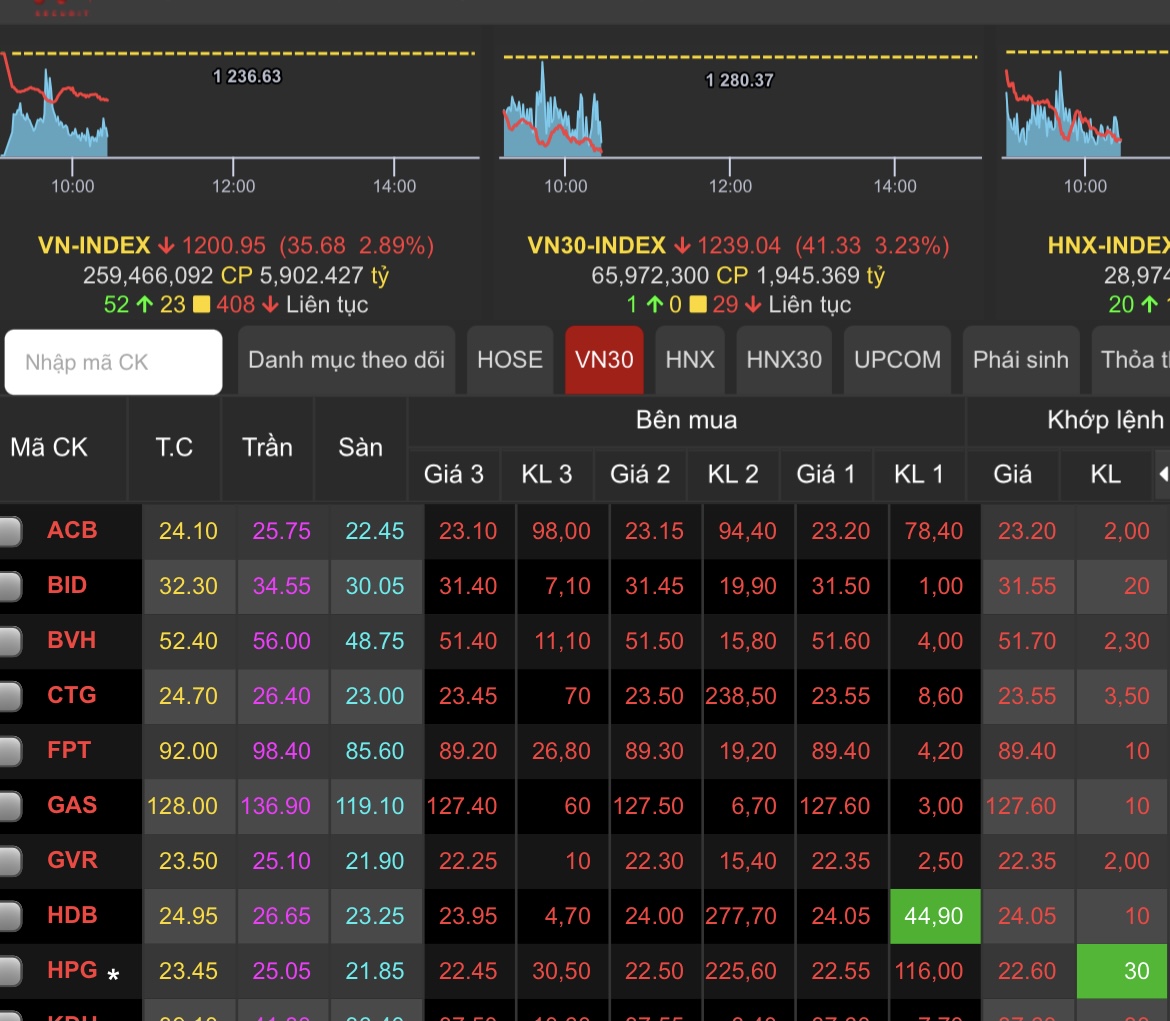Tick the checkbox for GAS row
1170x1021 pixels.
point(10,806)
